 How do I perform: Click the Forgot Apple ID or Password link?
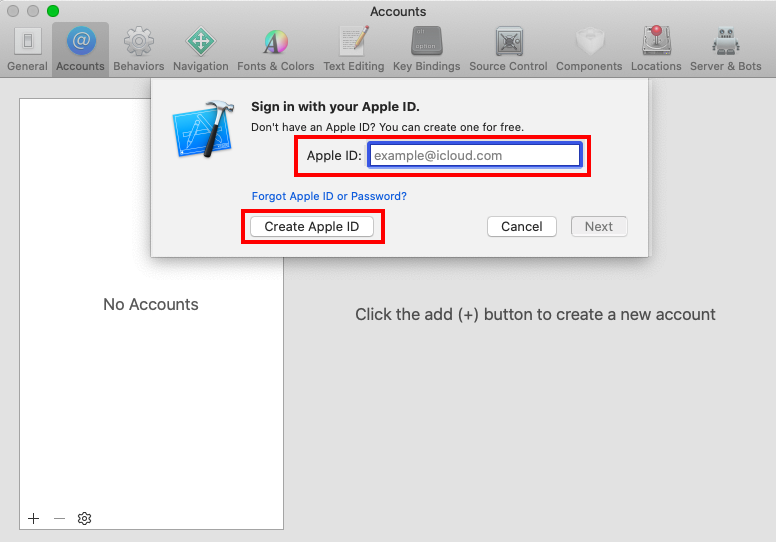tap(329, 196)
